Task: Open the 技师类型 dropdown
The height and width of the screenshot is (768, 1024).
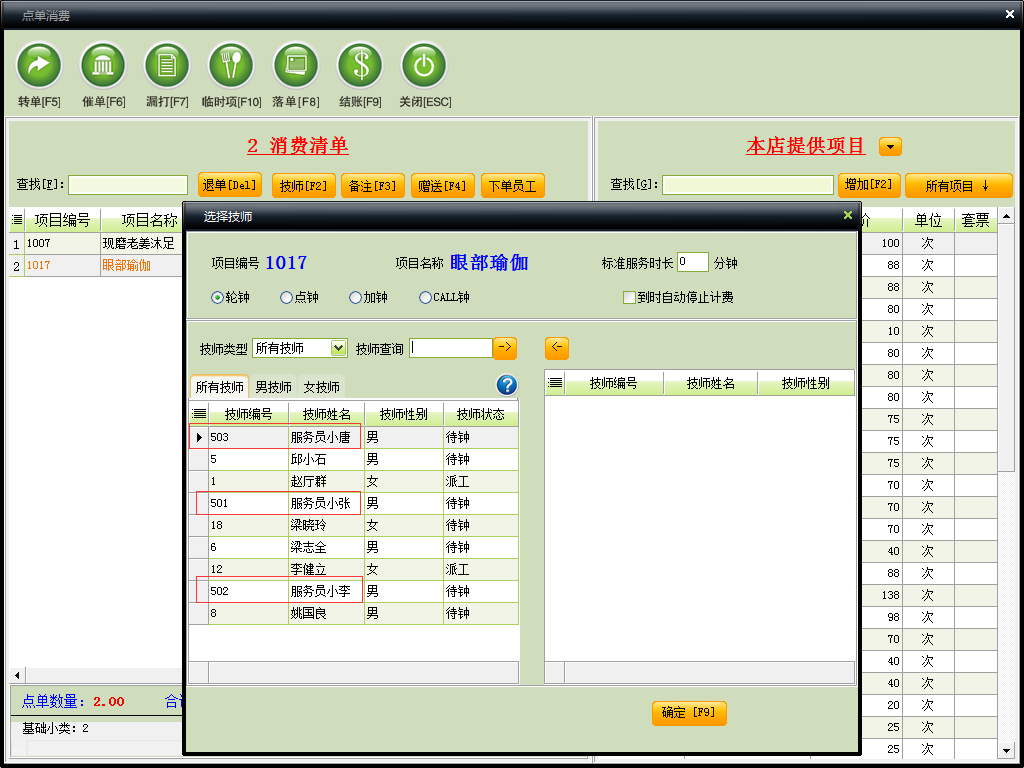Action: tap(338, 348)
